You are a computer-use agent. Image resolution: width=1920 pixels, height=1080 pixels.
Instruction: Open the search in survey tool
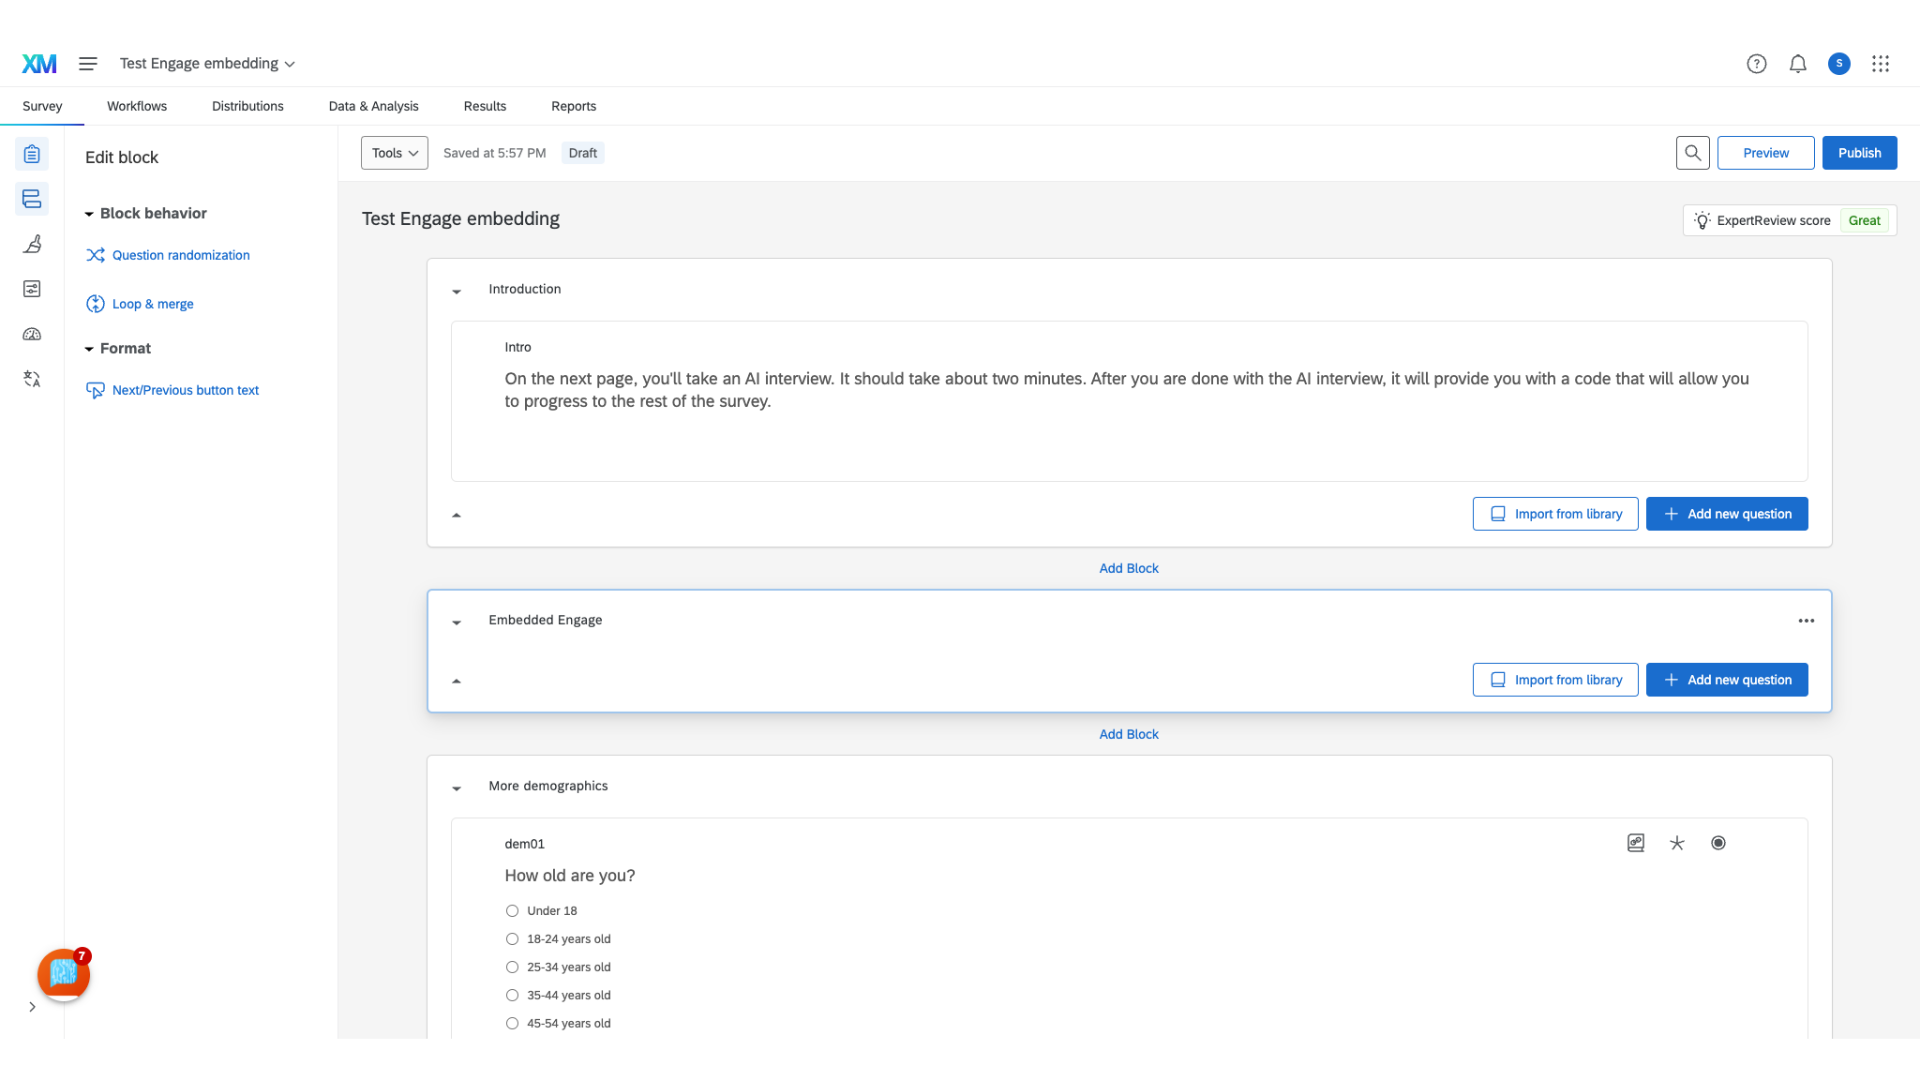(1693, 152)
